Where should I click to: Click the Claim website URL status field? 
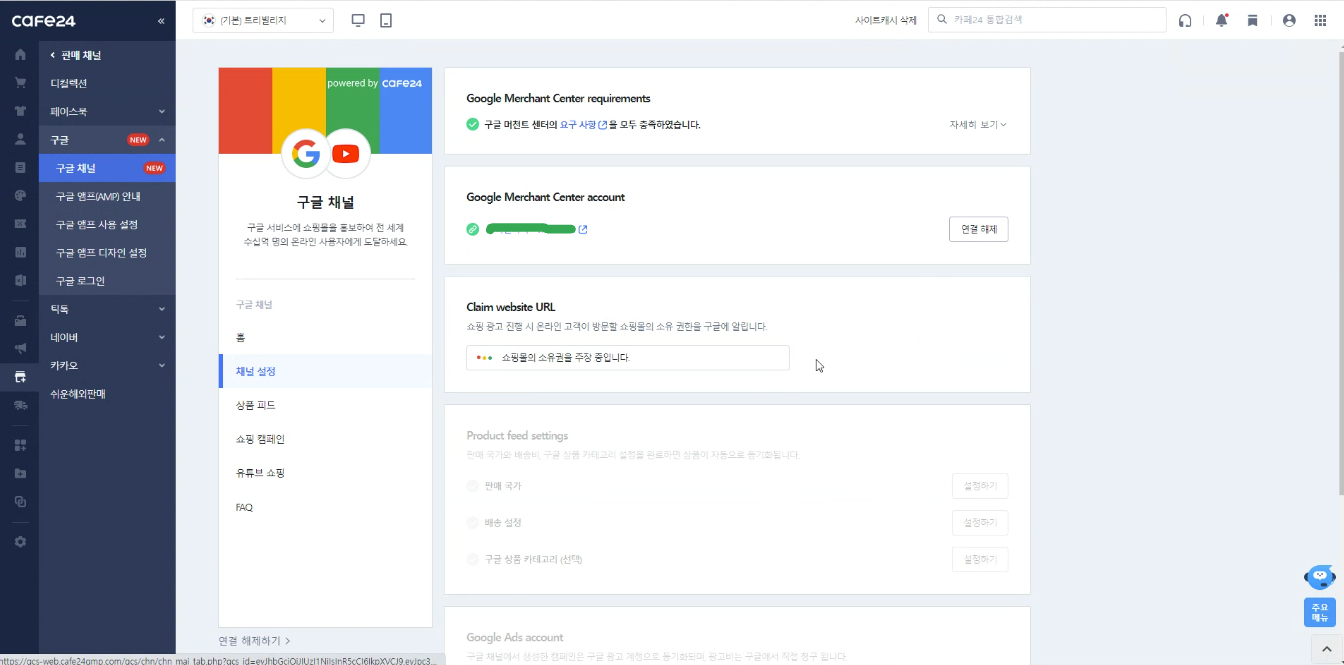coord(628,357)
